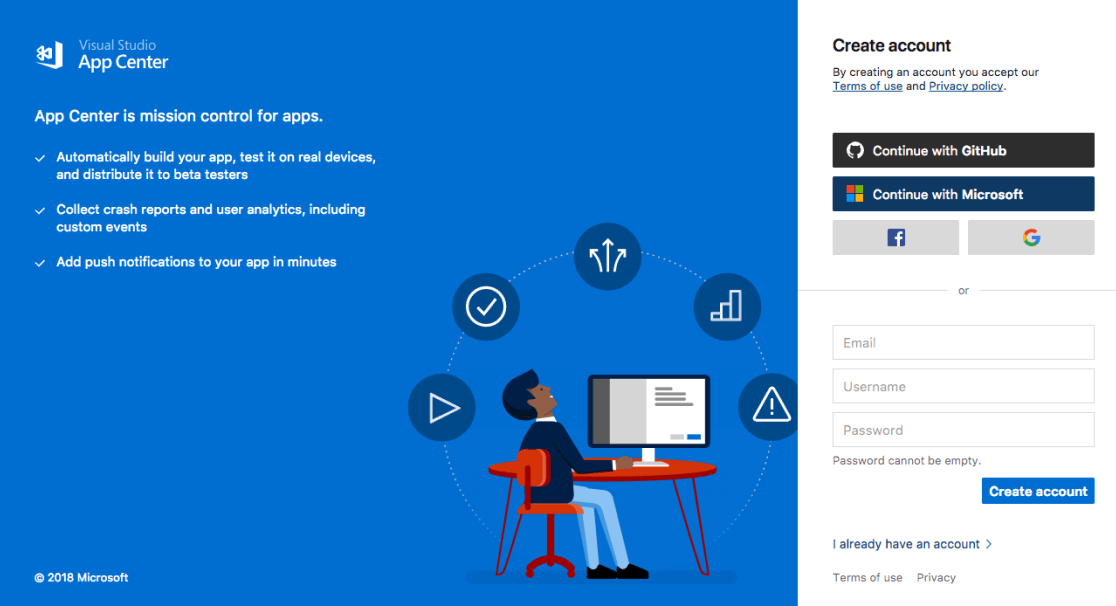Image resolution: width=1116 pixels, height=606 pixels.
Task: Click the Visual Studio App Center logo
Action: pyautogui.click(x=100, y=55)
